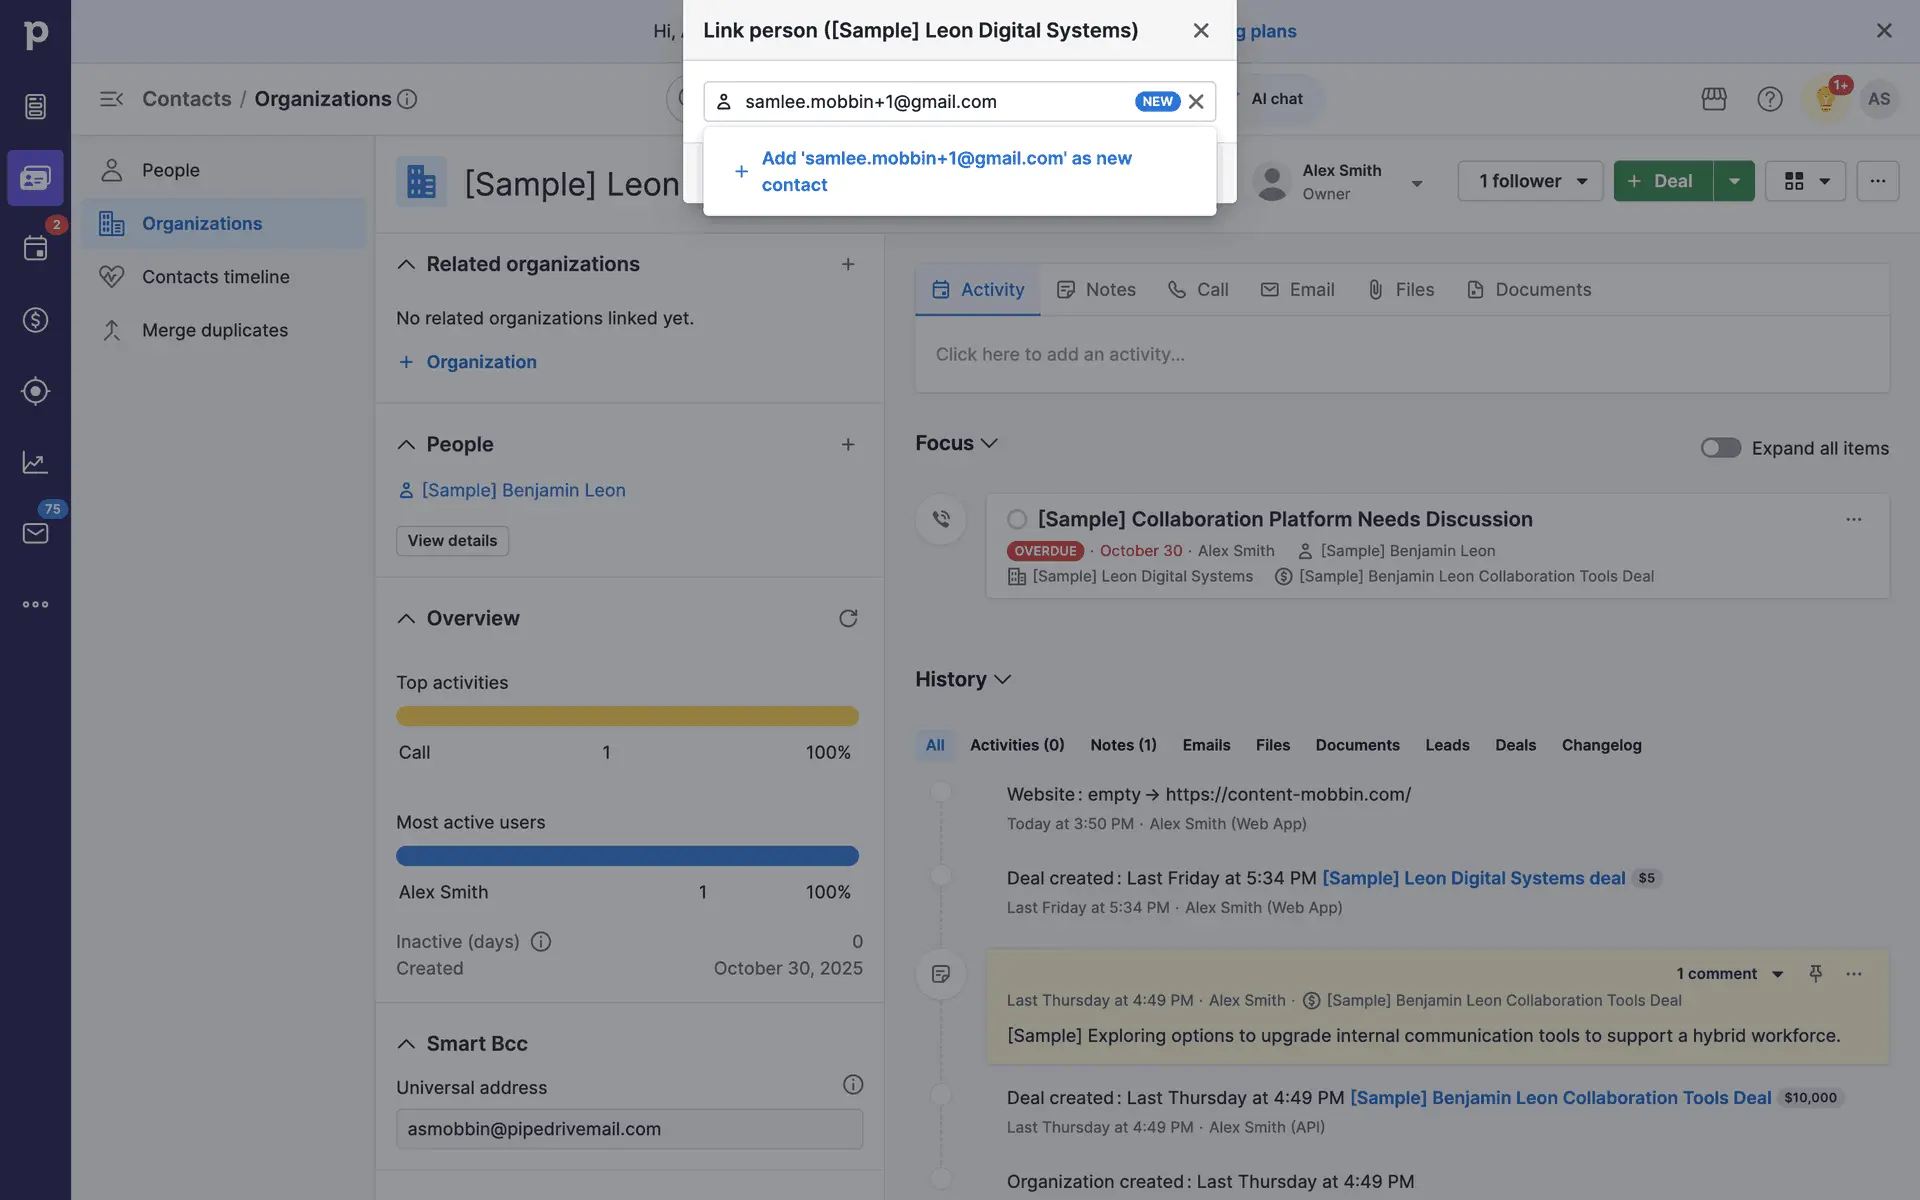1920x1200 pixels.
Task: Open the Deals dollar icon in sidebar
Action: (x=35, y=320)
